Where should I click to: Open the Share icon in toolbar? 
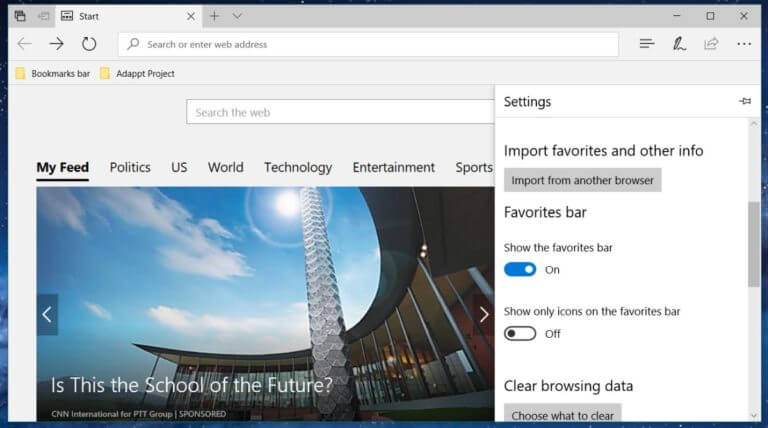(x=711, y=44)
